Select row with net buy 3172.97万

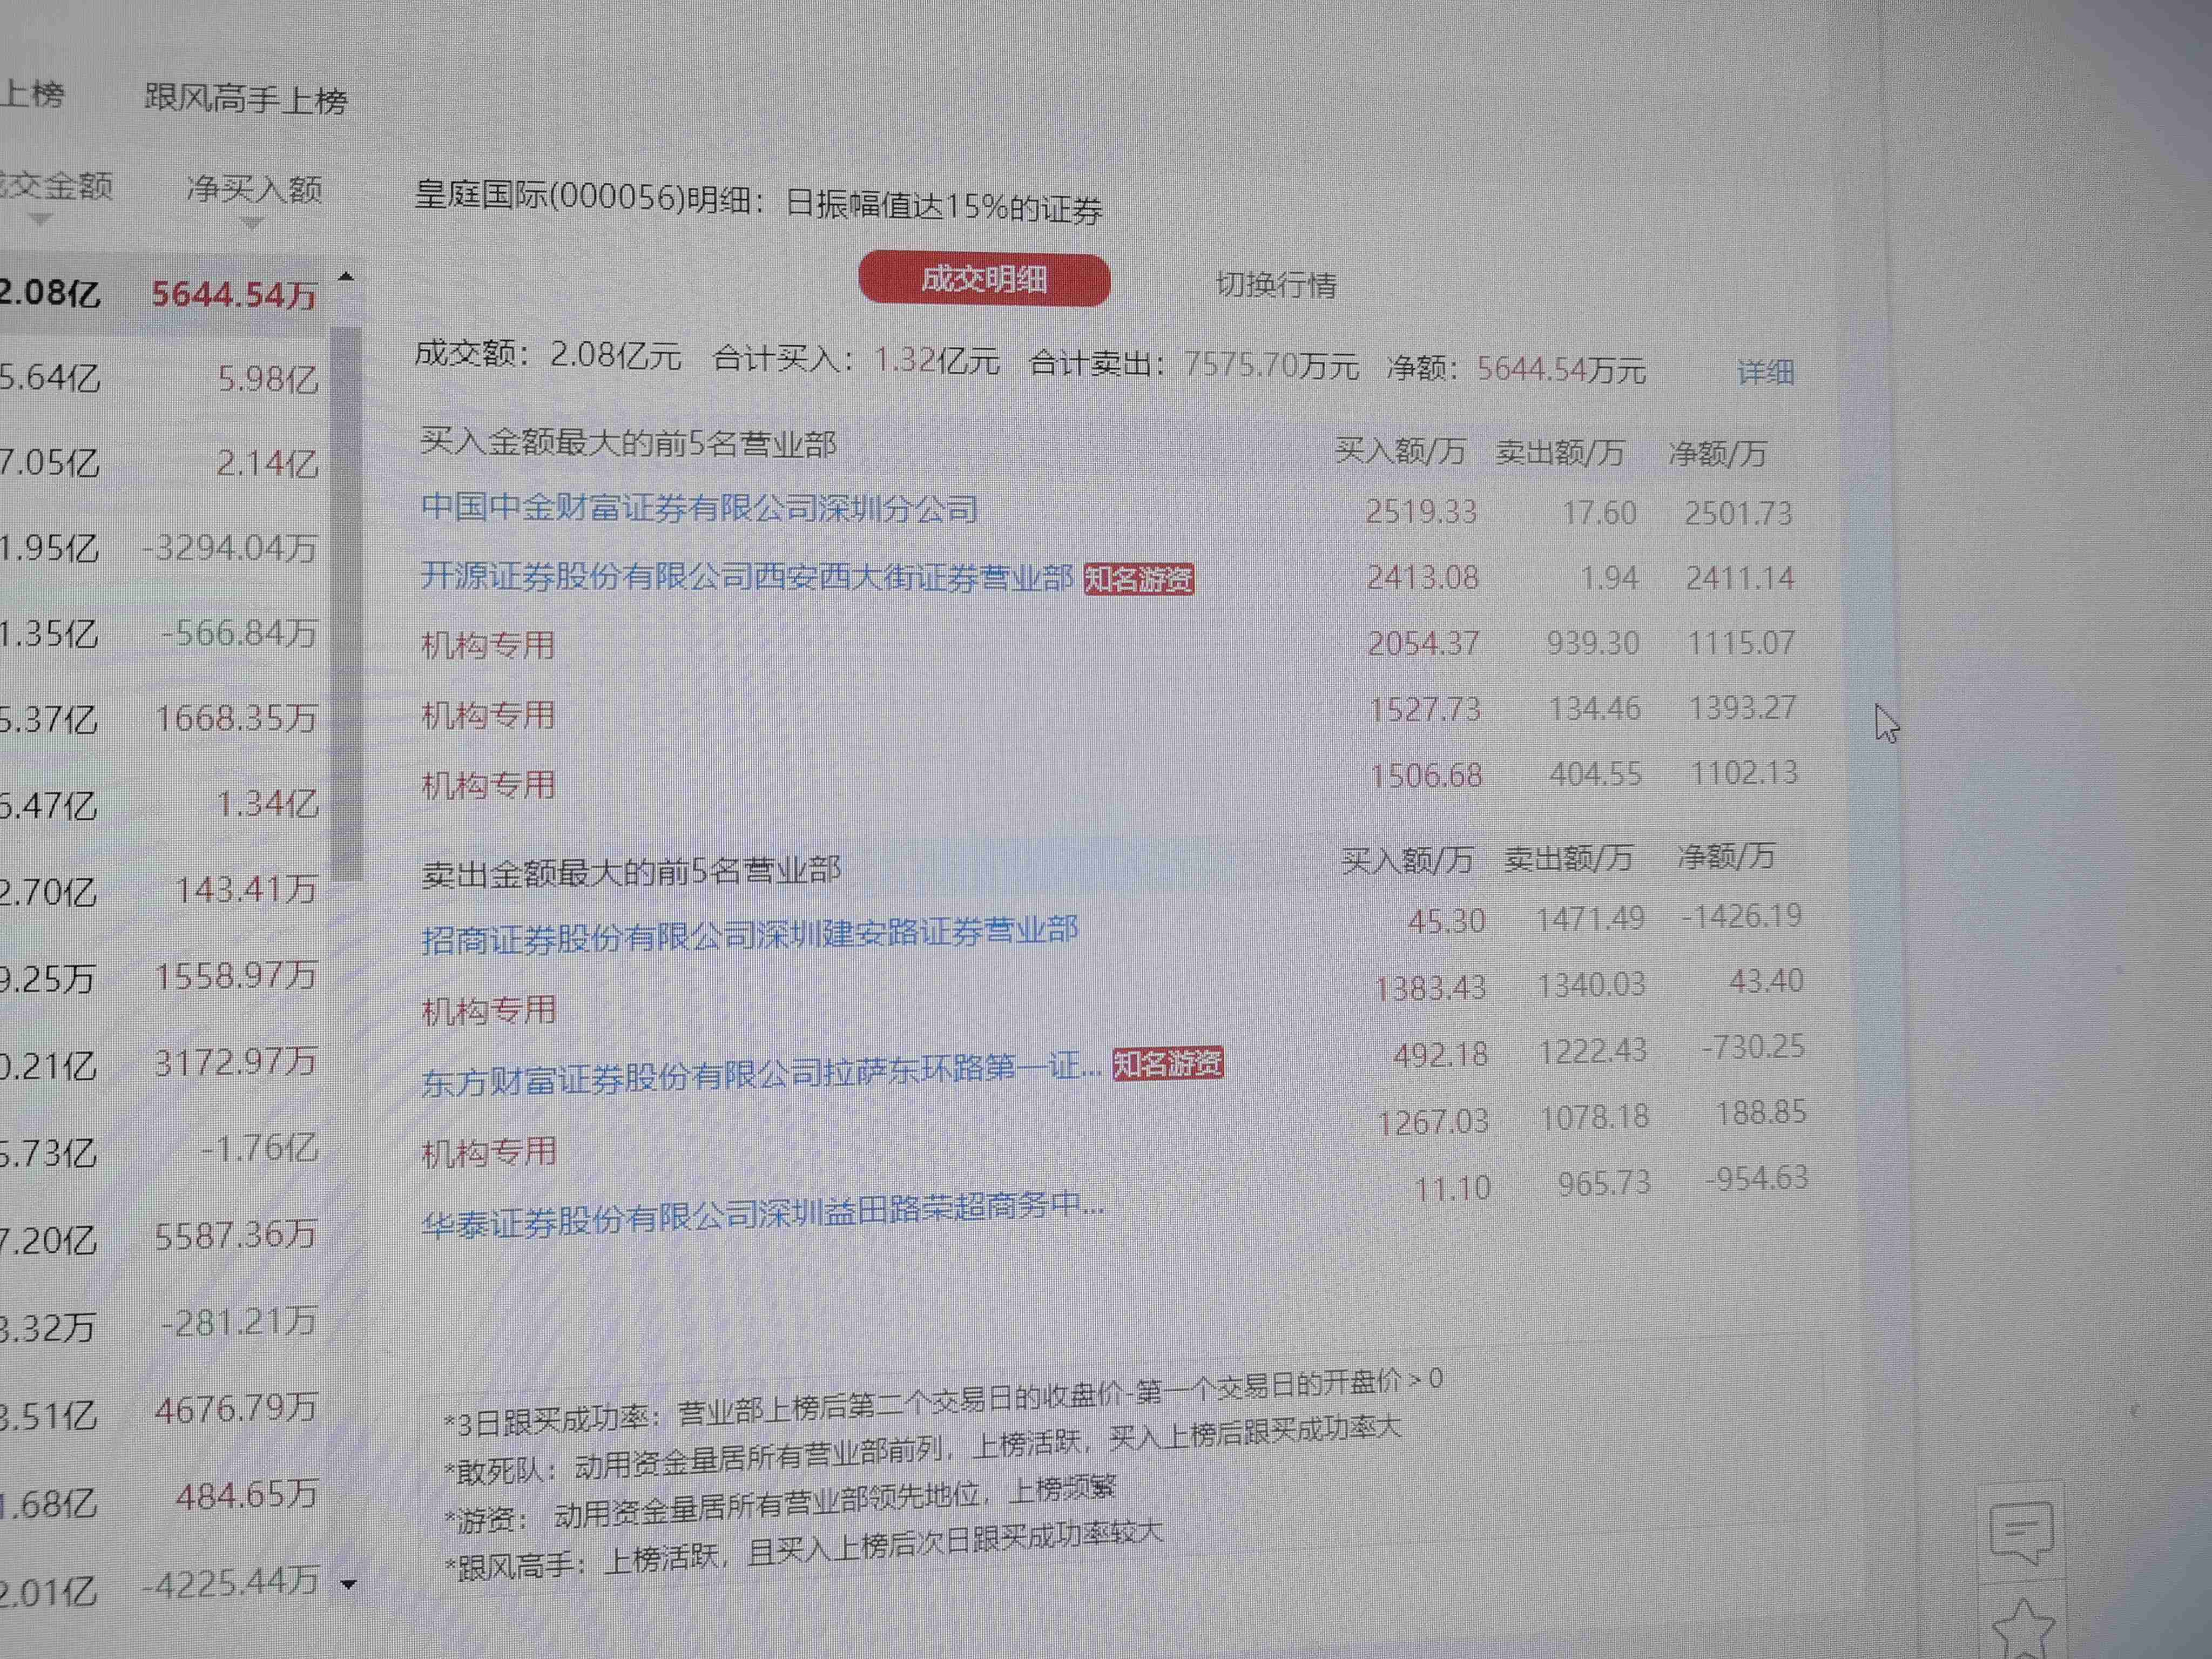pyautogui.click(x=165, y=1062)
